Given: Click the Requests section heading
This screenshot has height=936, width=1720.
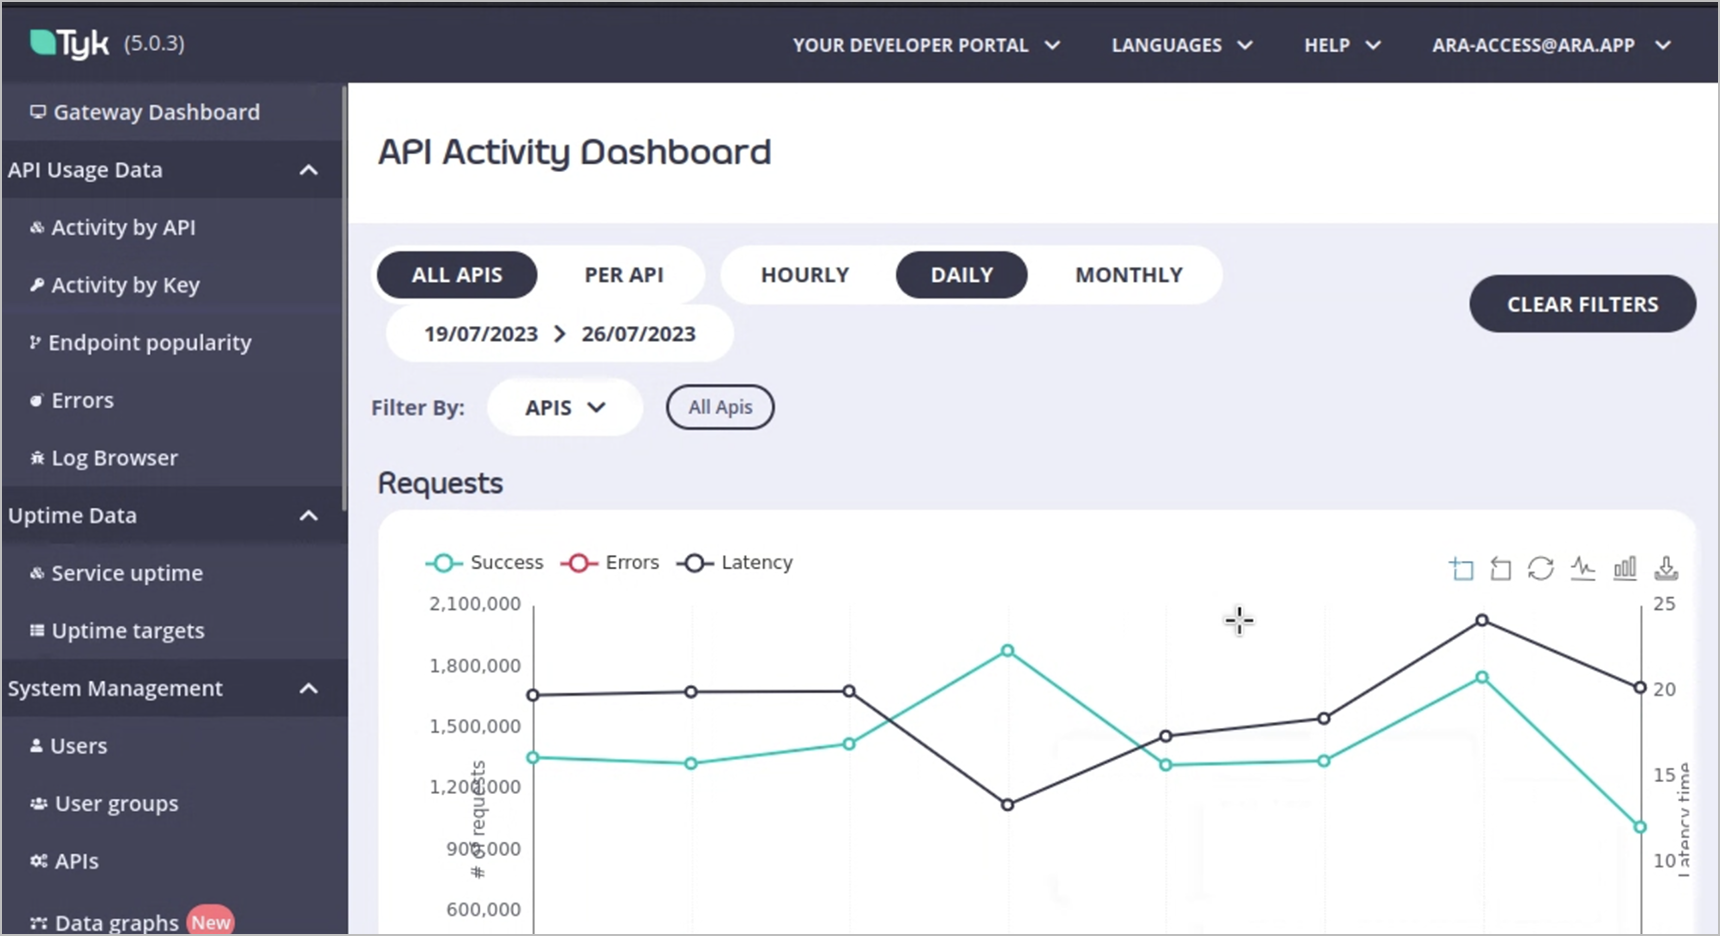Looking at the screenshot, I should (440, 483).
